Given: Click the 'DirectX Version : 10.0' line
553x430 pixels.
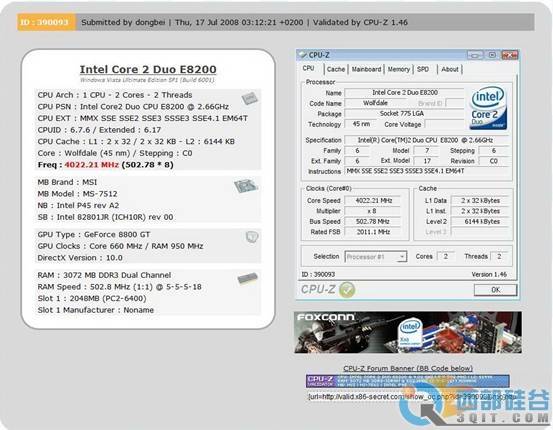Looking at the screenshot, I should click(80, 258).
